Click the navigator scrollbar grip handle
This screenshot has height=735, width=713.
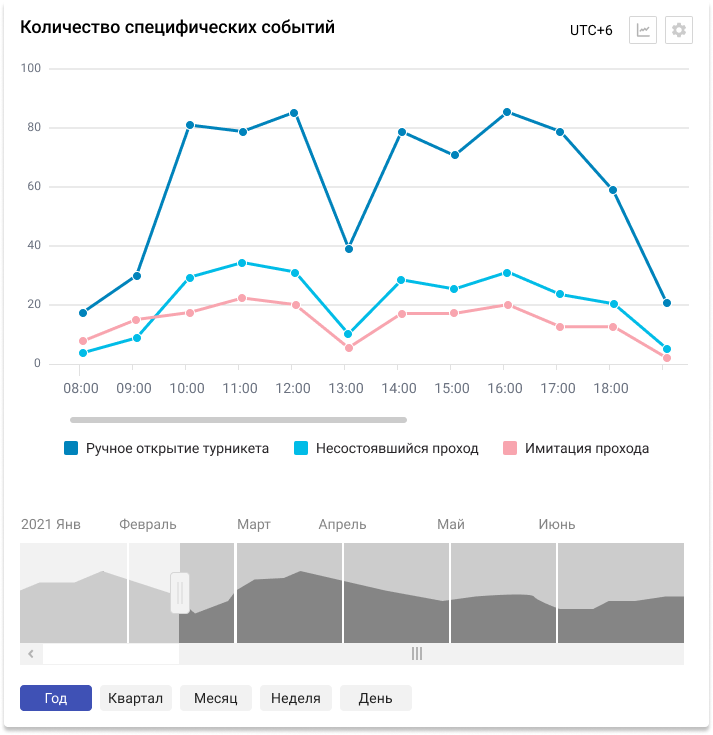417,653
